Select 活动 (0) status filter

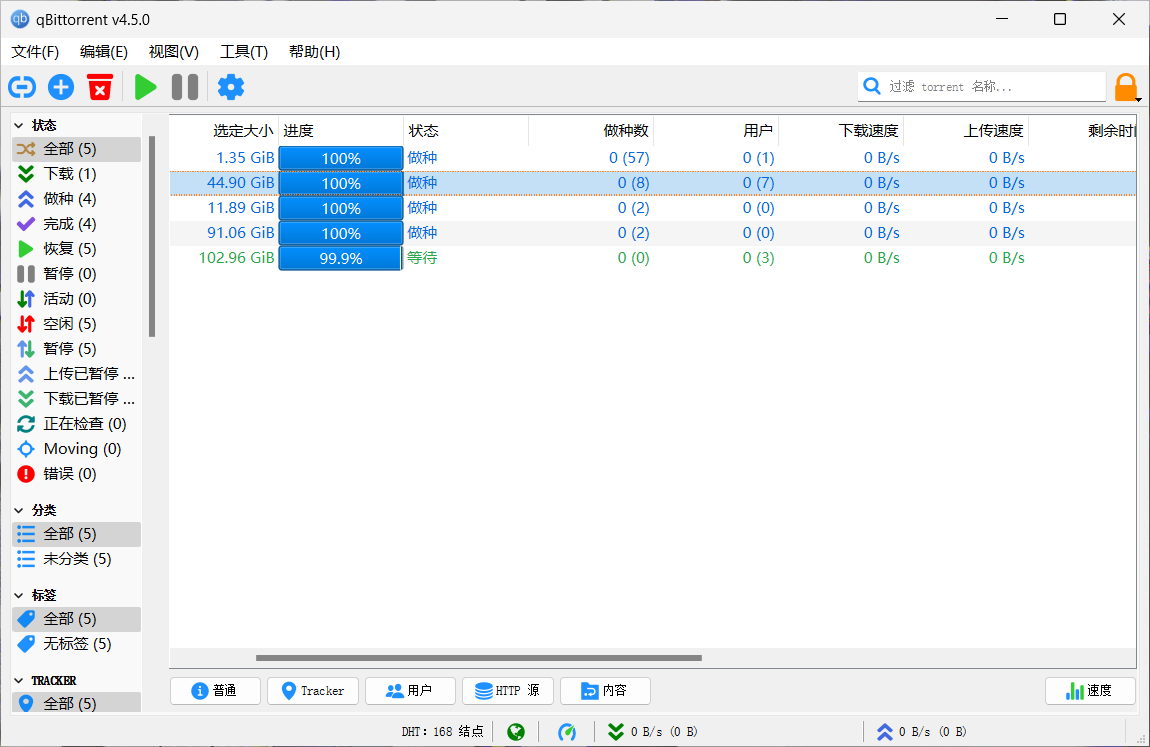pos(76,298)
